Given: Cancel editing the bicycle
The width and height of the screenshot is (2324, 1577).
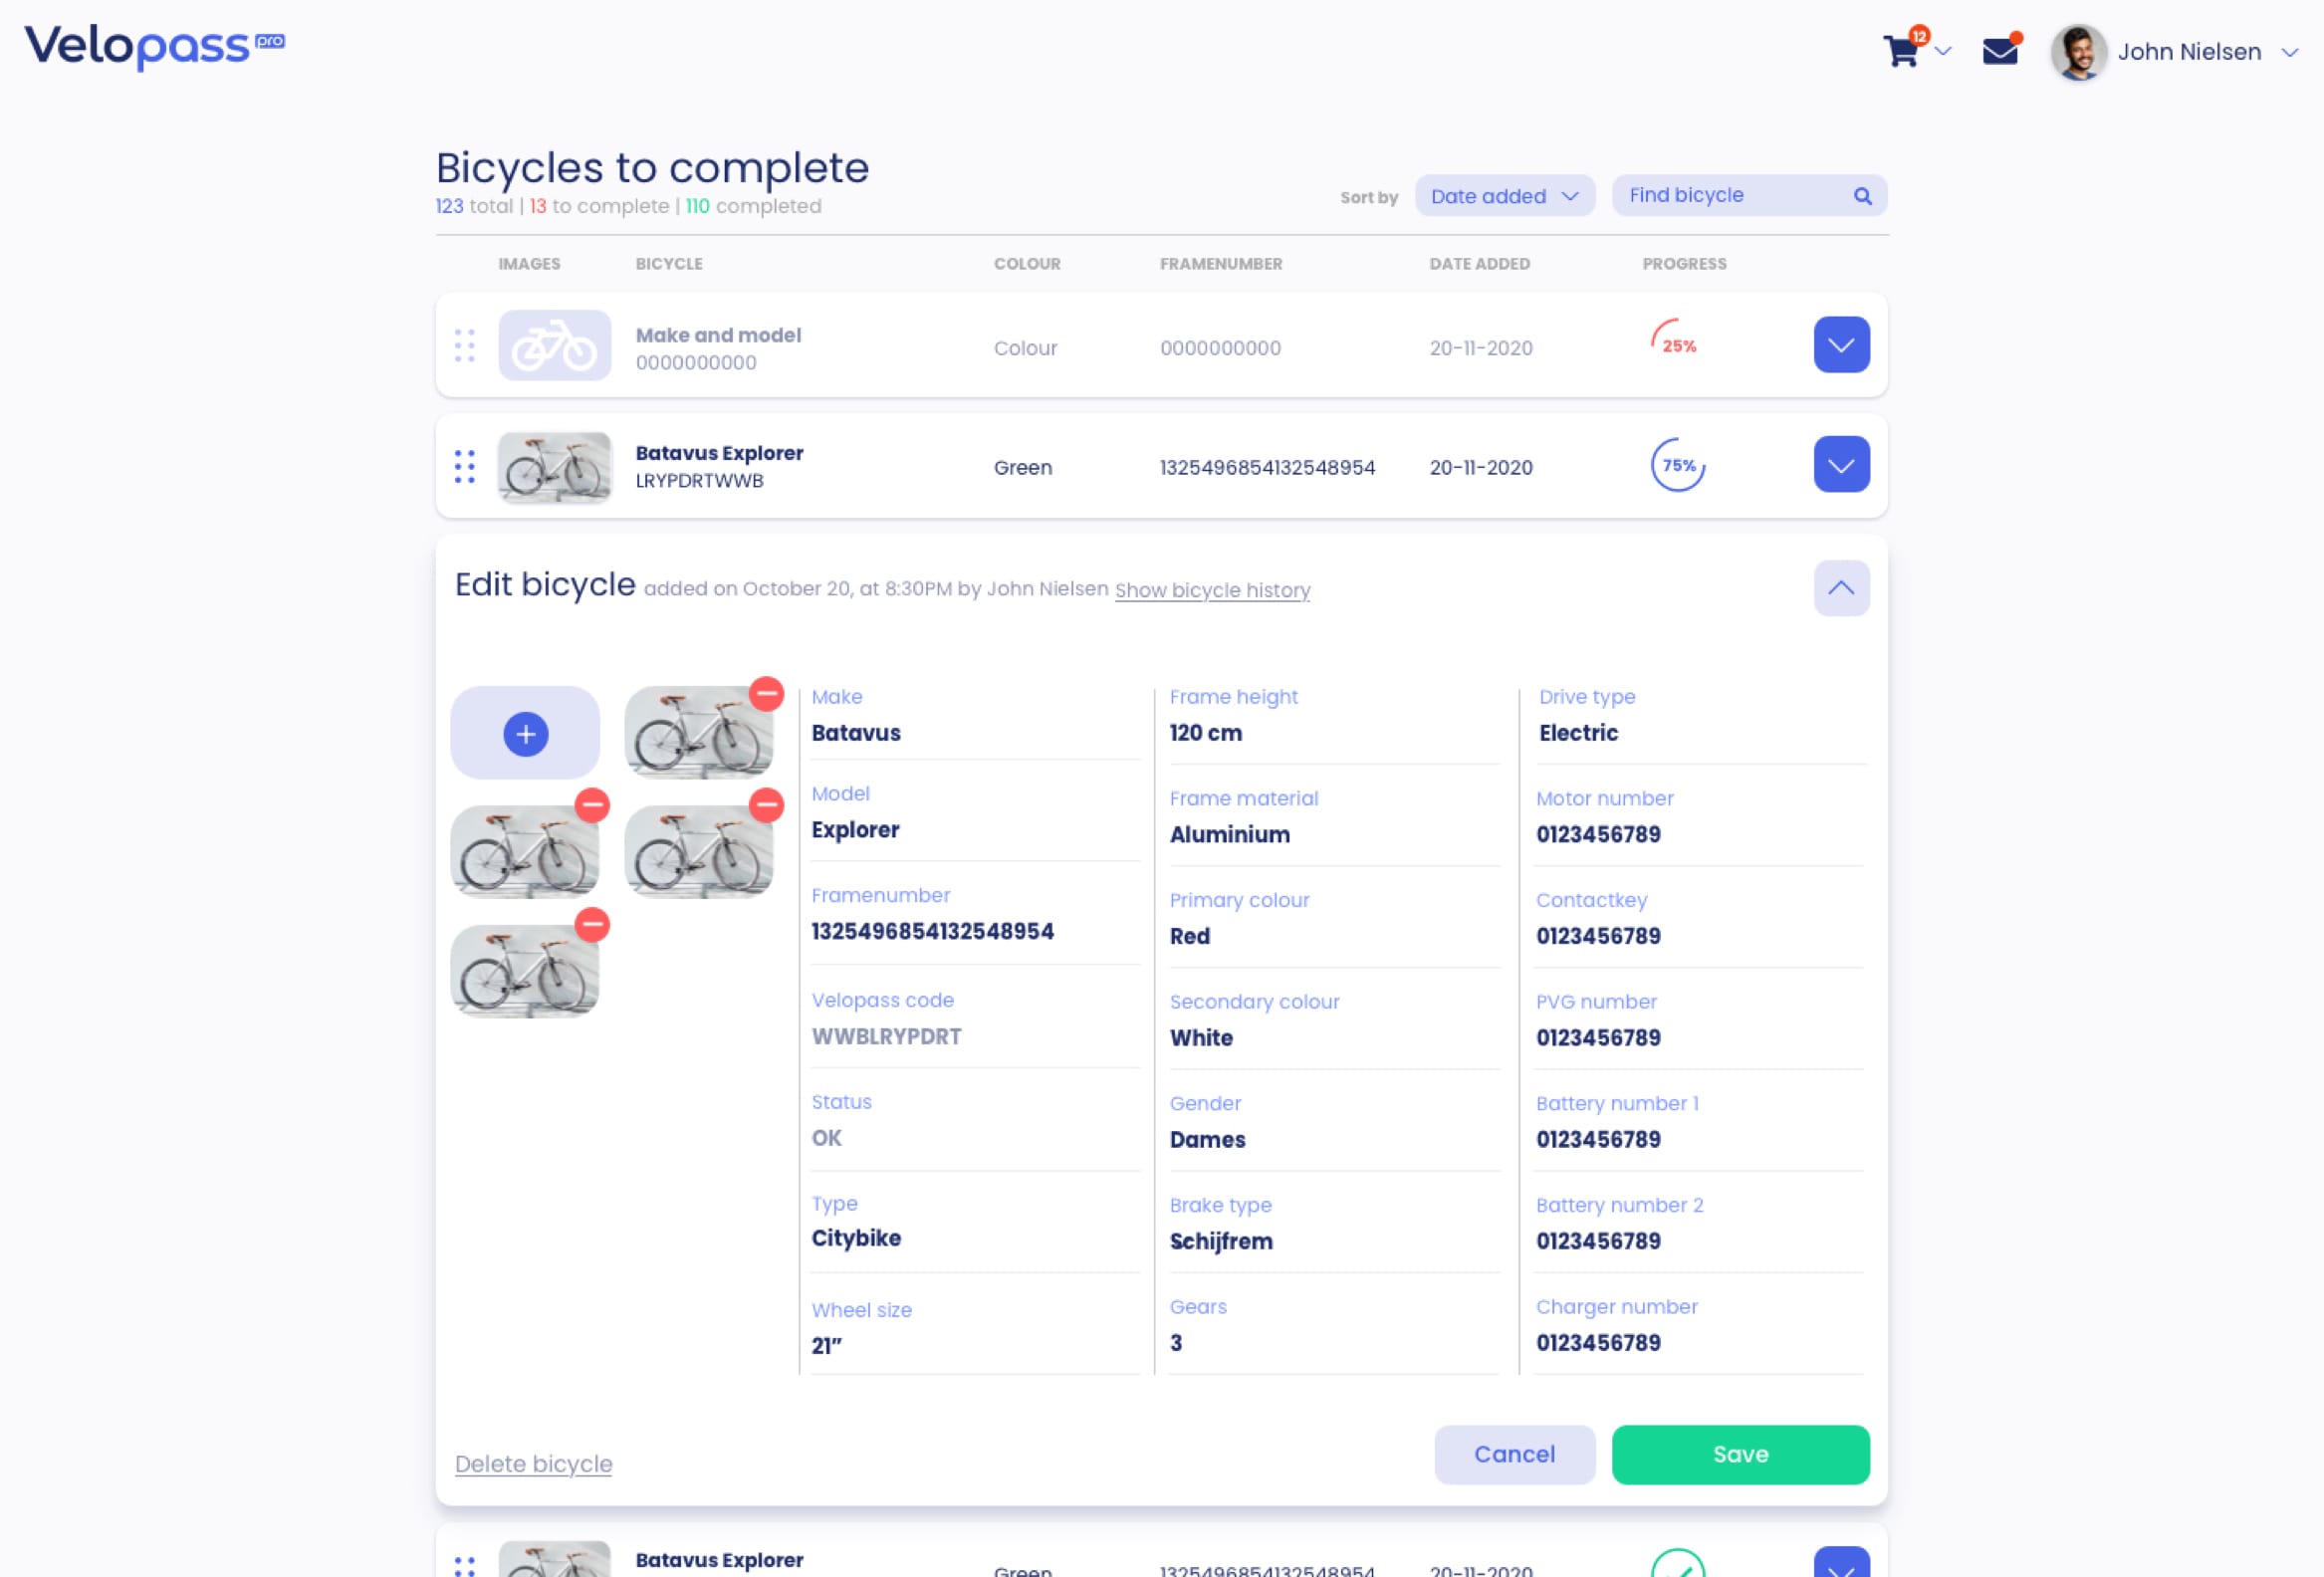Looking at the screenshot, I should pos(1514,1454).
